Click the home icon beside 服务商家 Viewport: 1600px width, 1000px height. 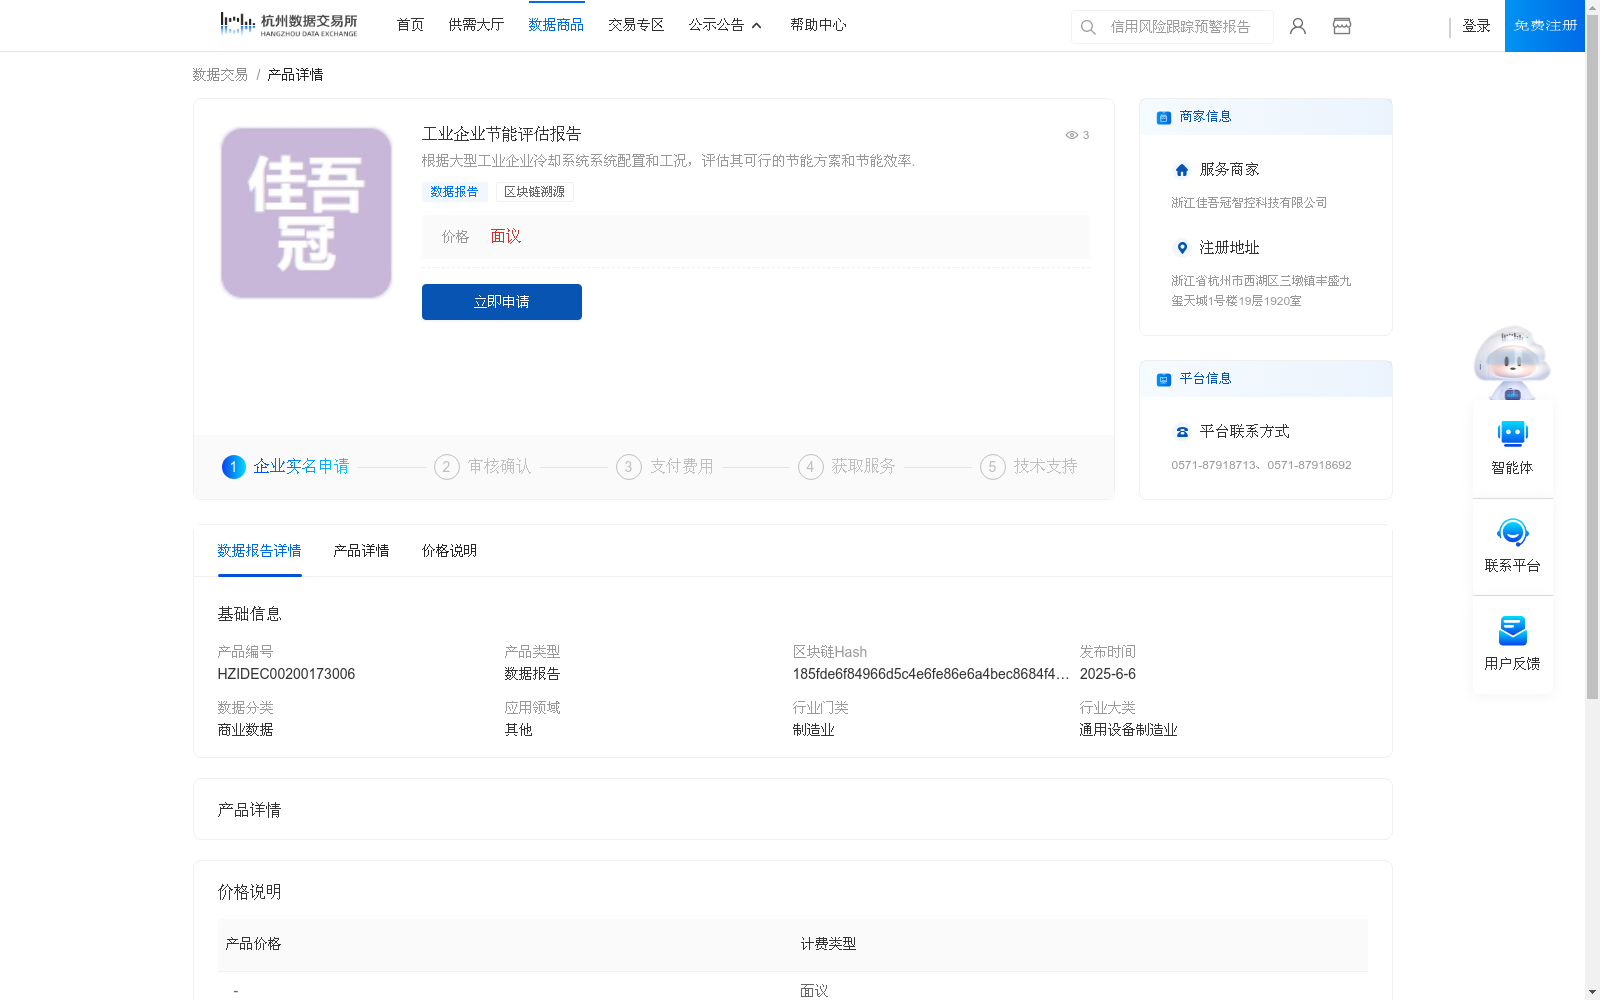click(1182, 170)
